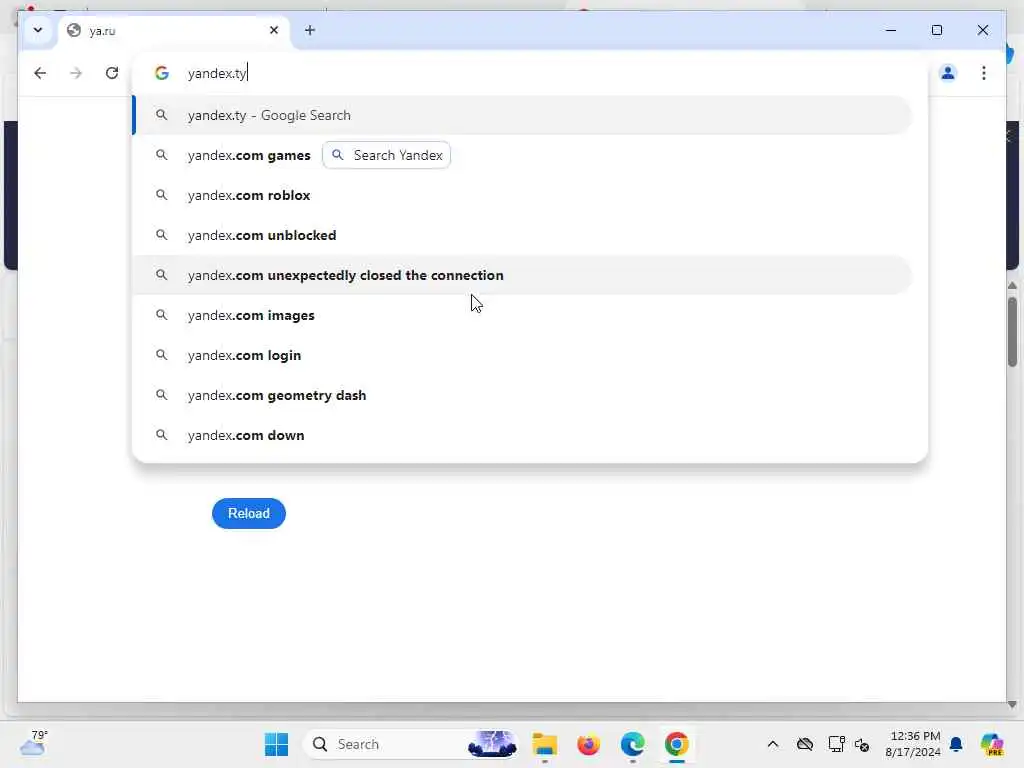Click the blue Reload button
Image resolution: width=1024 pixels, height=768 pixels.
249,513
